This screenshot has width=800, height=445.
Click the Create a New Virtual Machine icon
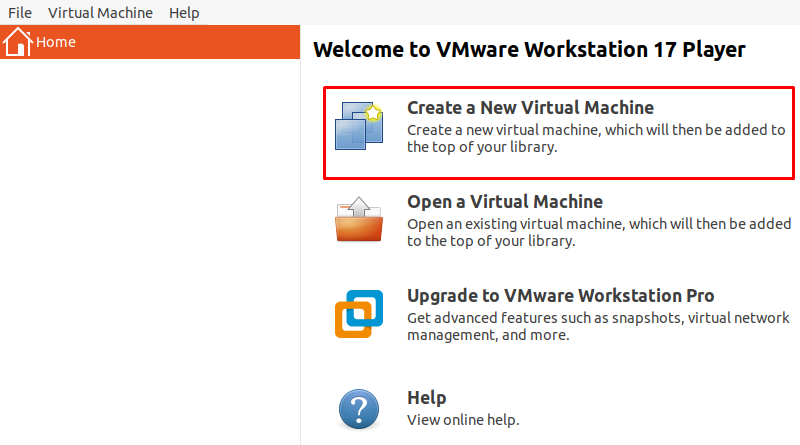(x=359, y=126)
